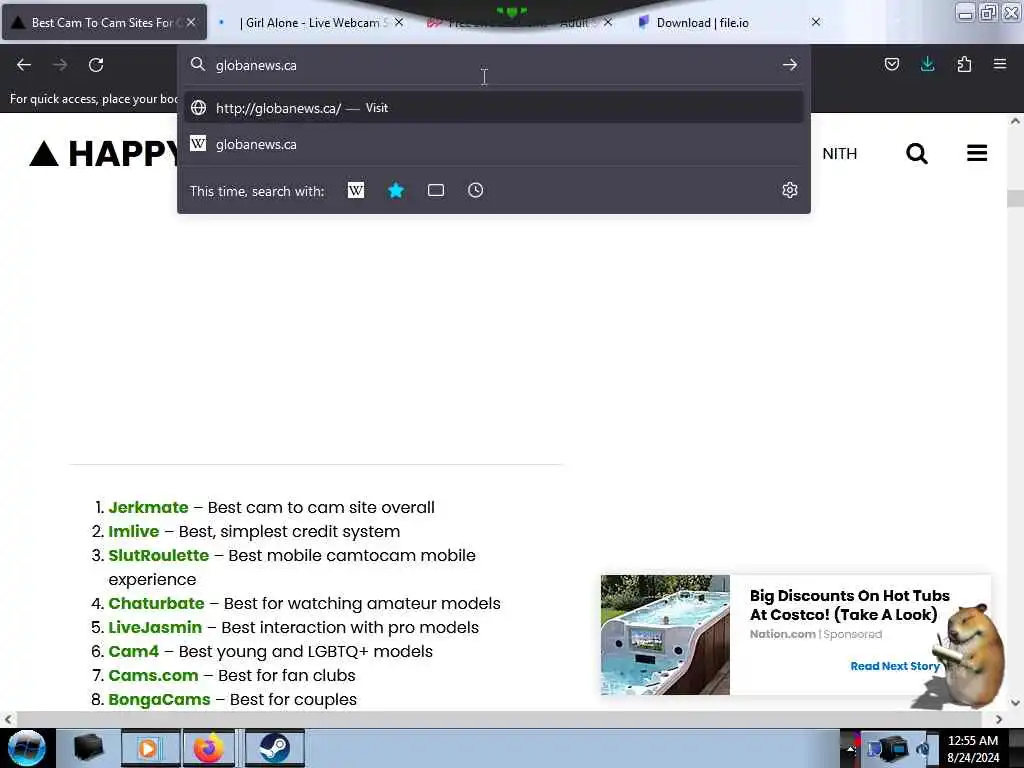Open the BongaCams link
Image resolution: width=1024 pixels, height=768 pixels.
159,699
